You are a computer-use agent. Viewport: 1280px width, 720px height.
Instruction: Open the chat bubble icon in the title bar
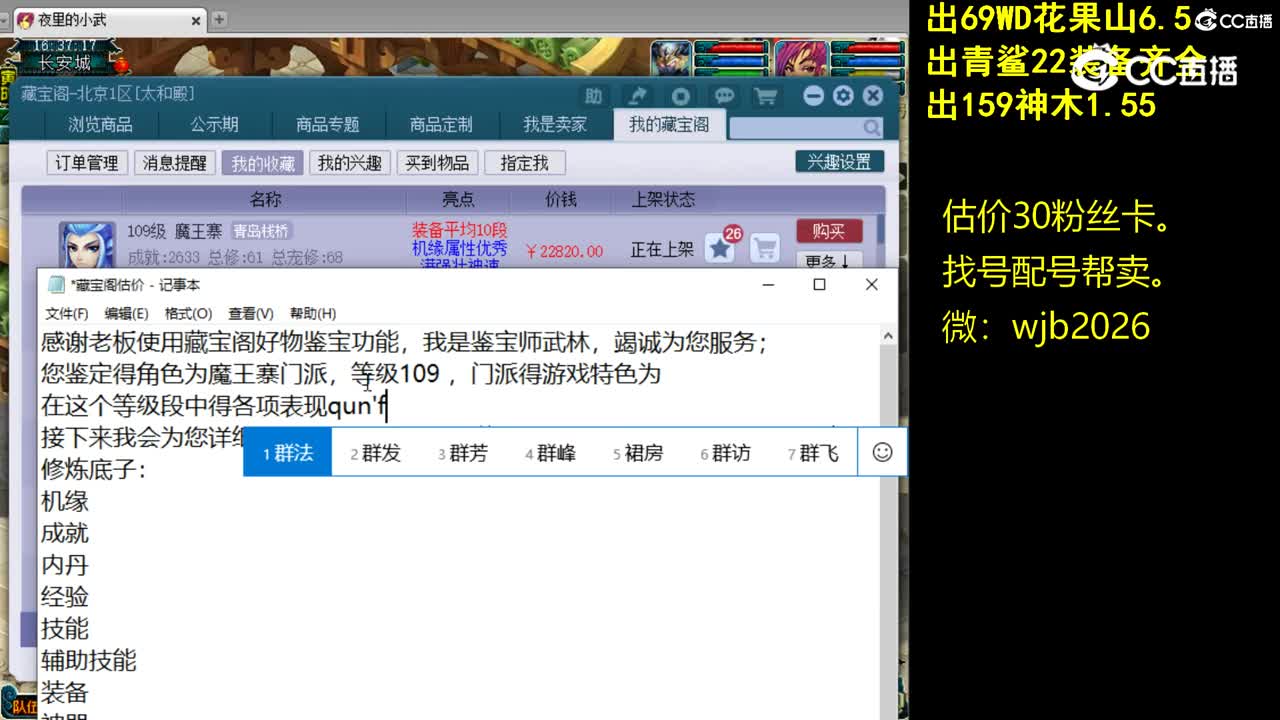click(724, 96)
